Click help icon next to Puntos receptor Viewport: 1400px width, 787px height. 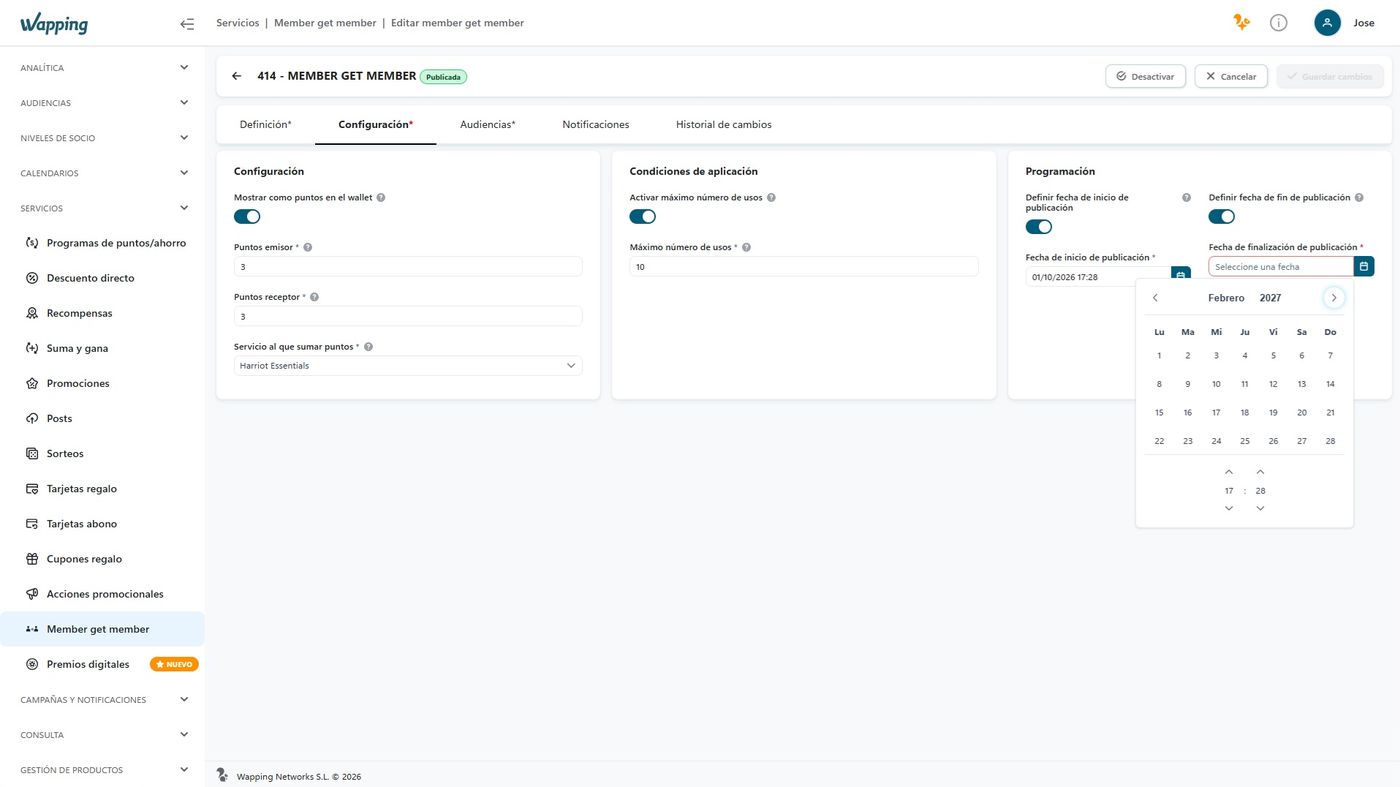(315, 297)
